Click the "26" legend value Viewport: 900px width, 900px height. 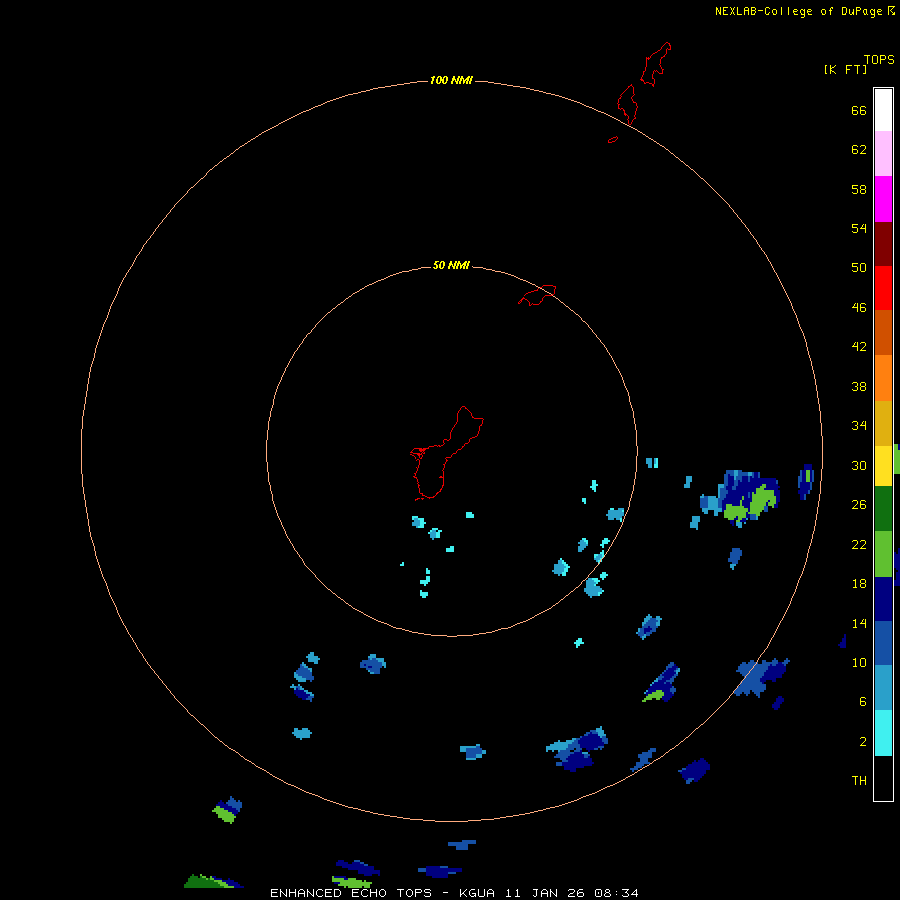click(x=859, y=505)
